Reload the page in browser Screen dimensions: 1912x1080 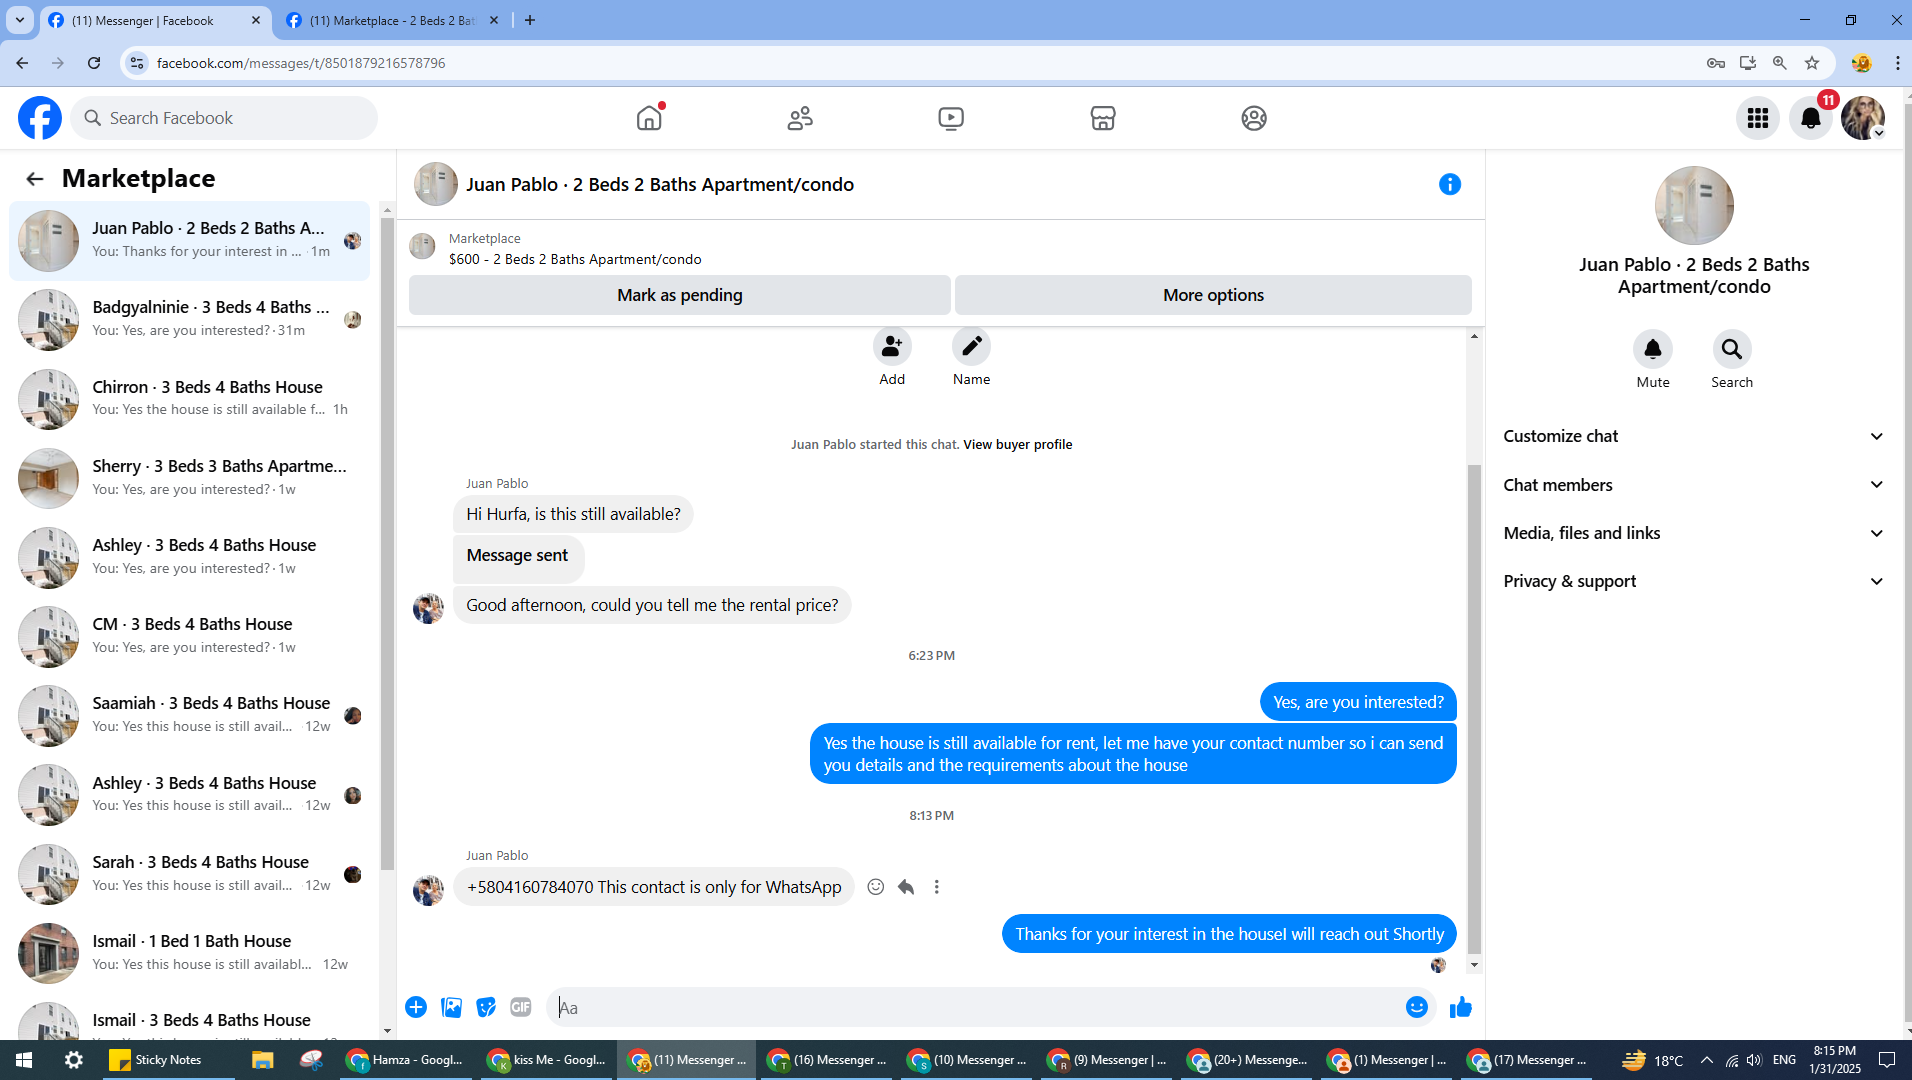tap(94, 63)
